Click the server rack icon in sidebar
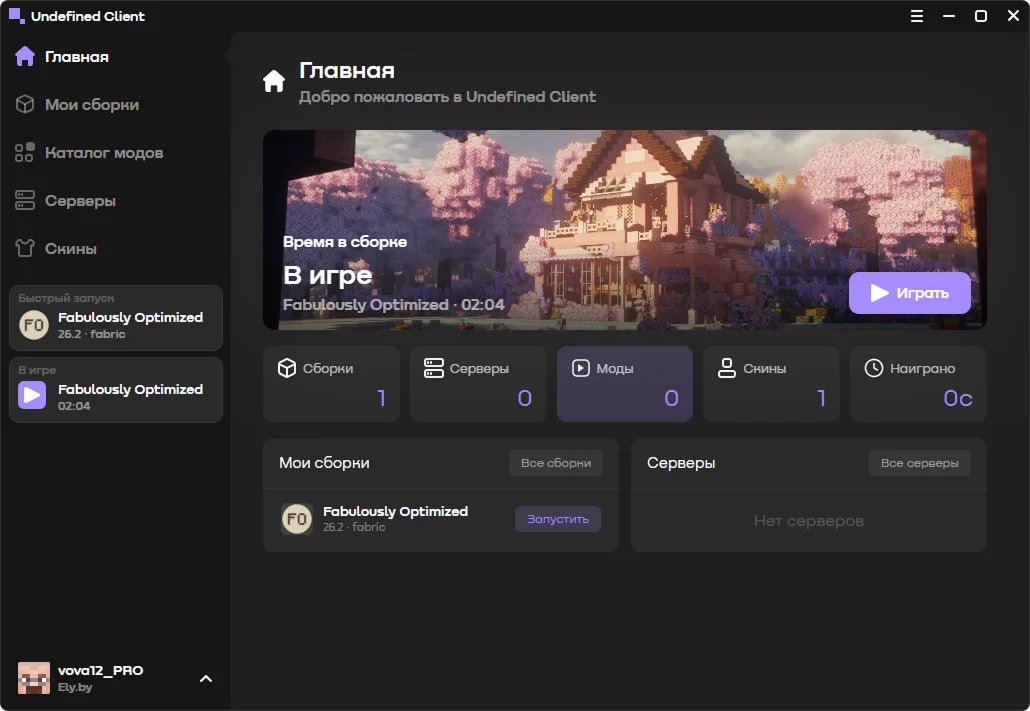The width and height of the screenshot is (1030, 711). pos(25,200)
